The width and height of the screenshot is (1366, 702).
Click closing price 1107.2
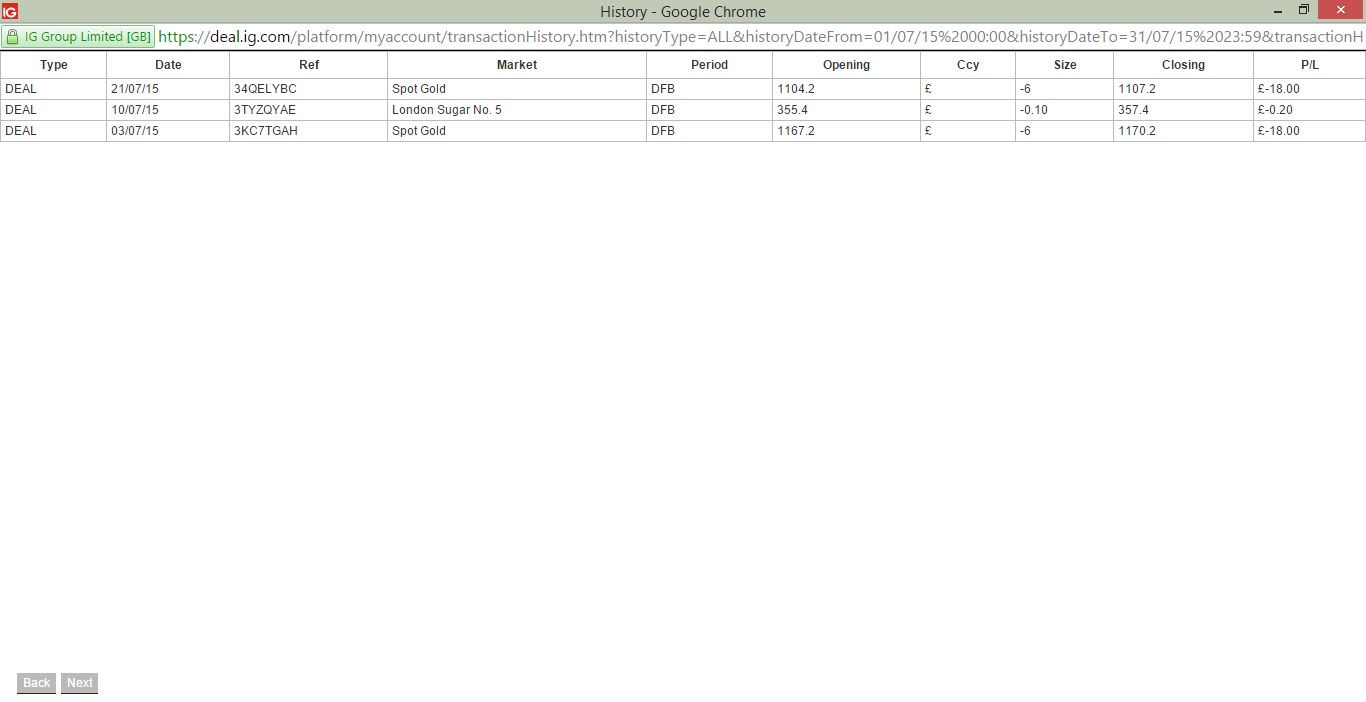1137,89
